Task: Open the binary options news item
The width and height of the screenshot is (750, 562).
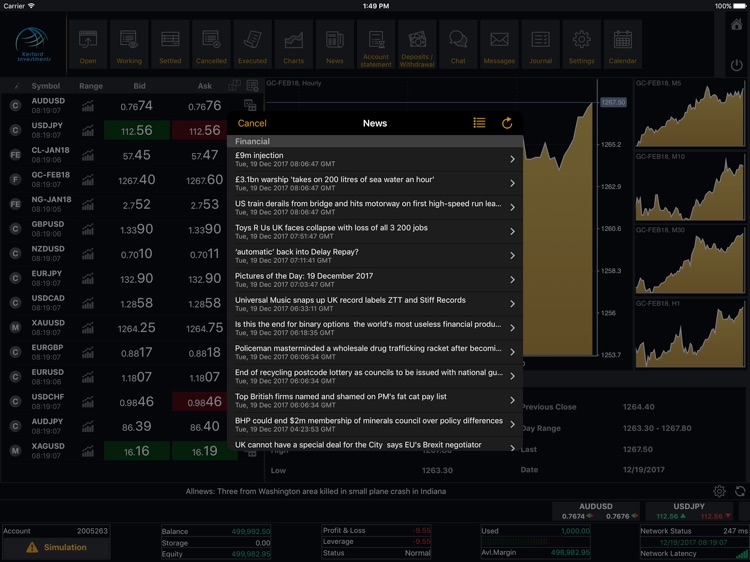Action: (x=375, y=328)
